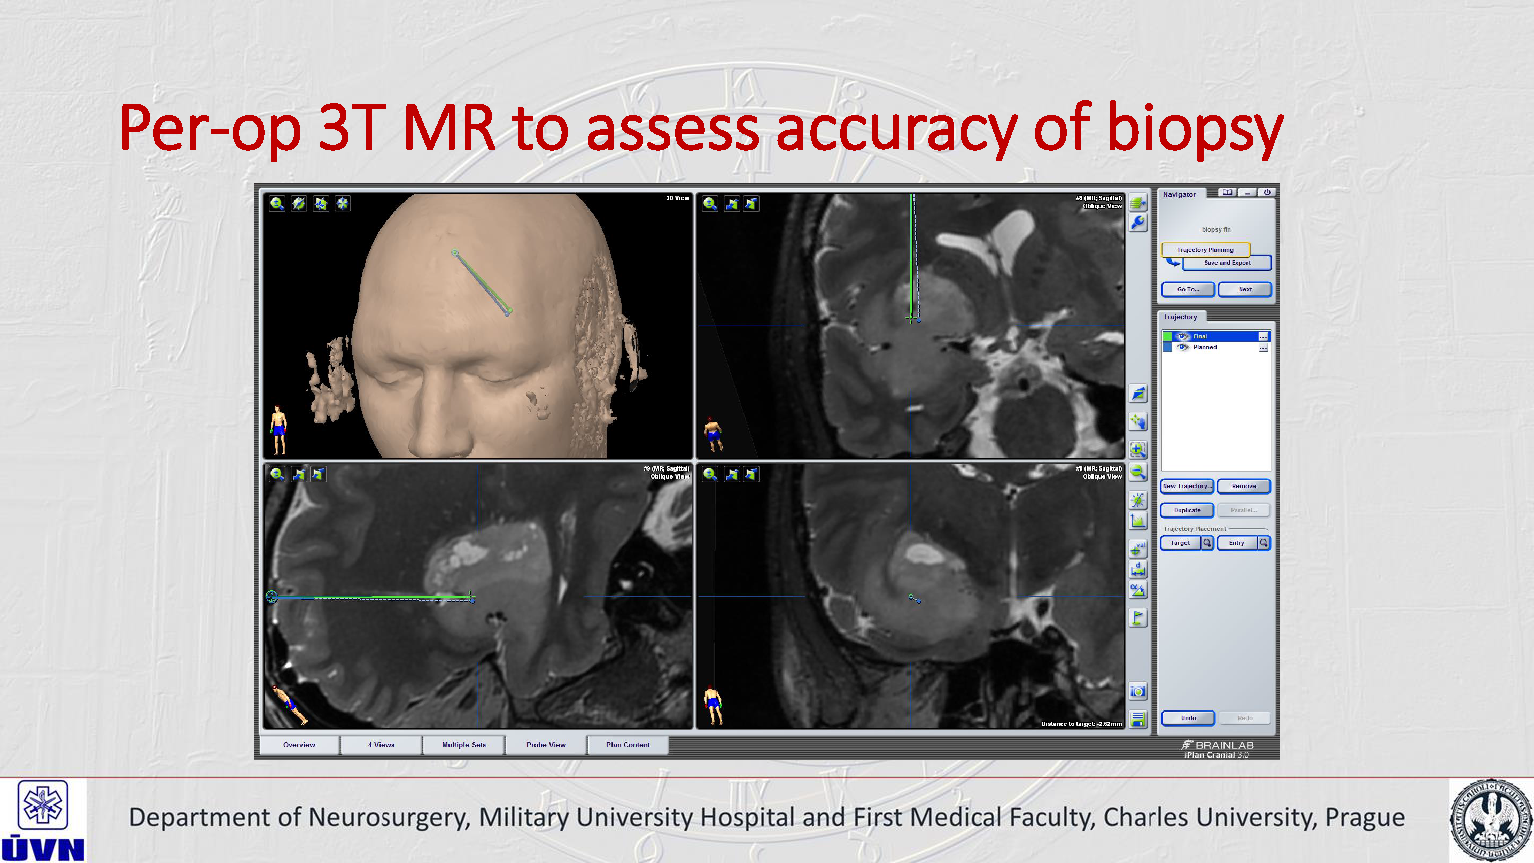Click the green flag landmark icon
Screen dimensions: 1534x863
tap(1138, 618)
